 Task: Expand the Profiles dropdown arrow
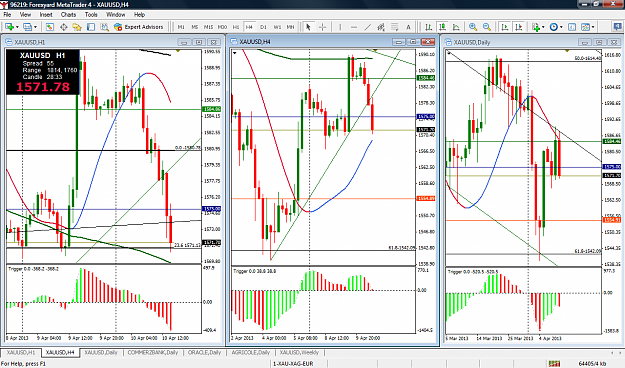pos(35,27)
